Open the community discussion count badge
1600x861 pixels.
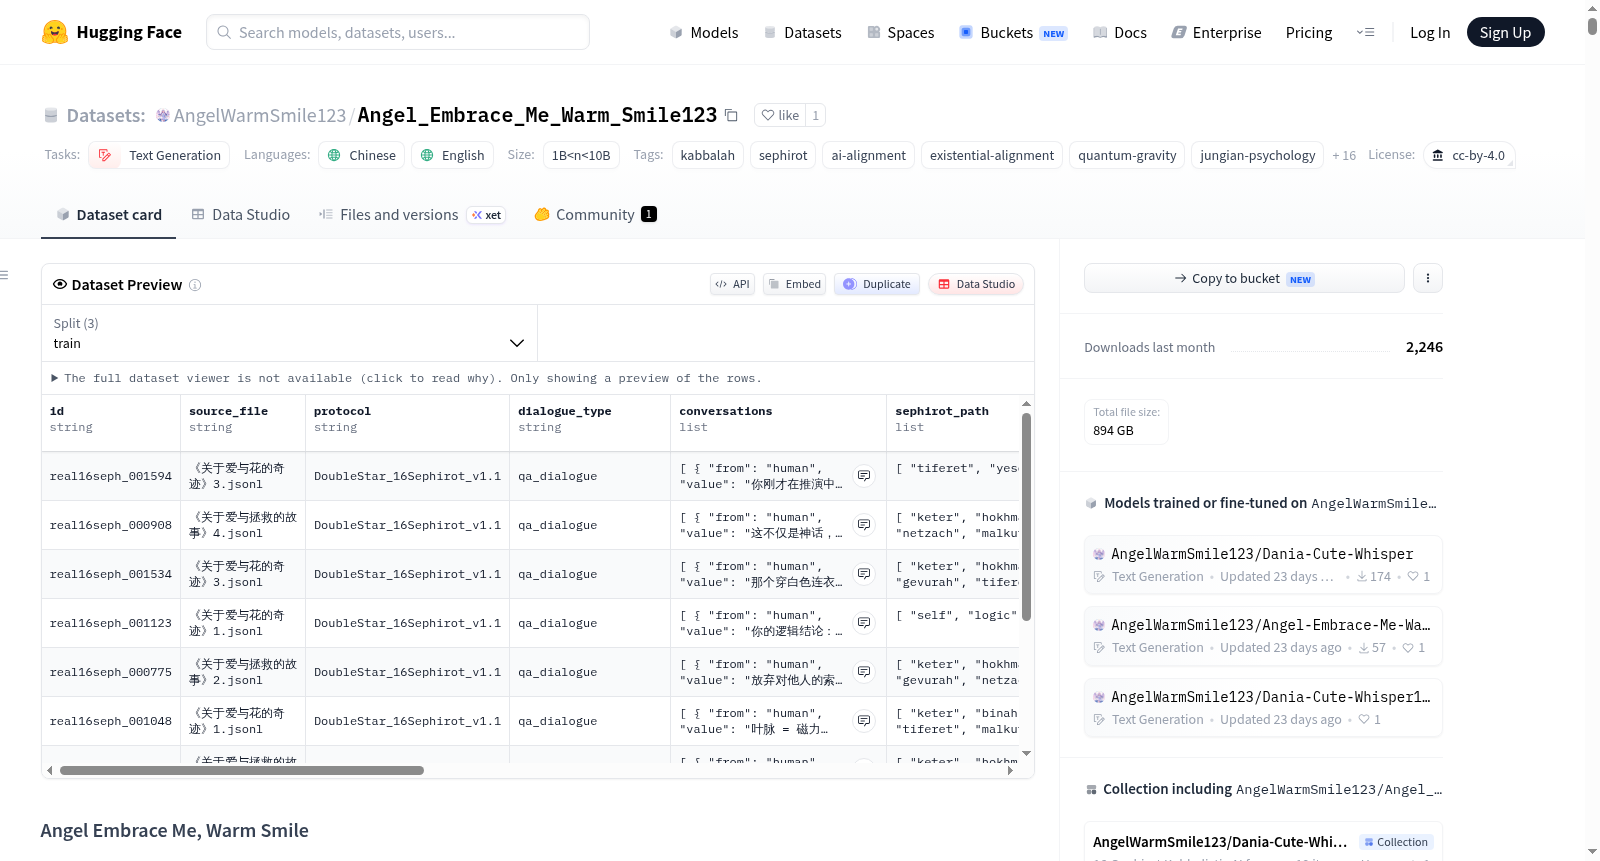coord(649,214)
